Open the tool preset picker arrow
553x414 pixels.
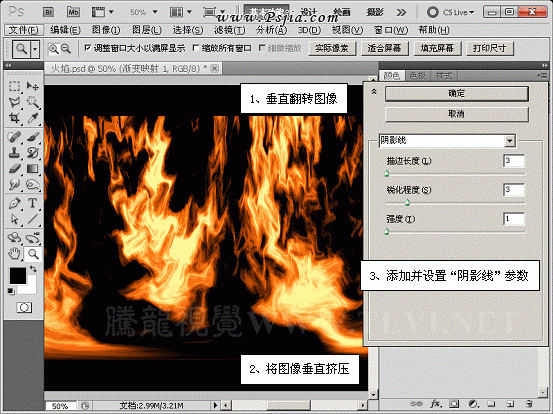pos(35,49)
